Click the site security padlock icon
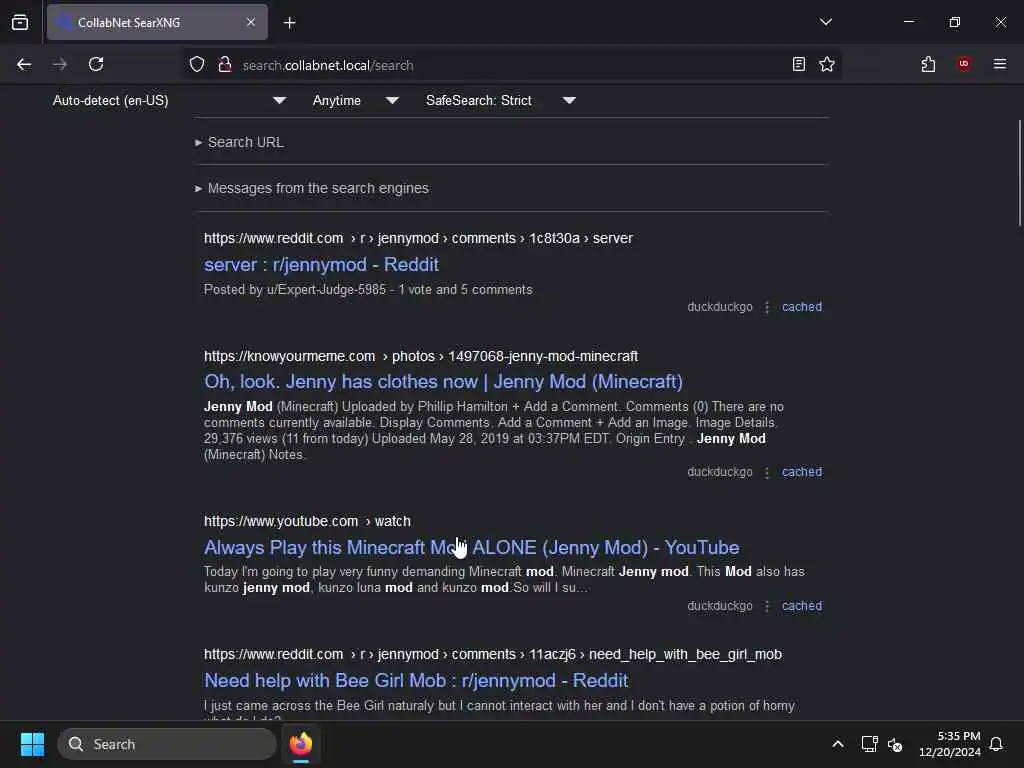Image resolution: width=1024 pixels, height=768 pixels. click(x=225, y=64)
